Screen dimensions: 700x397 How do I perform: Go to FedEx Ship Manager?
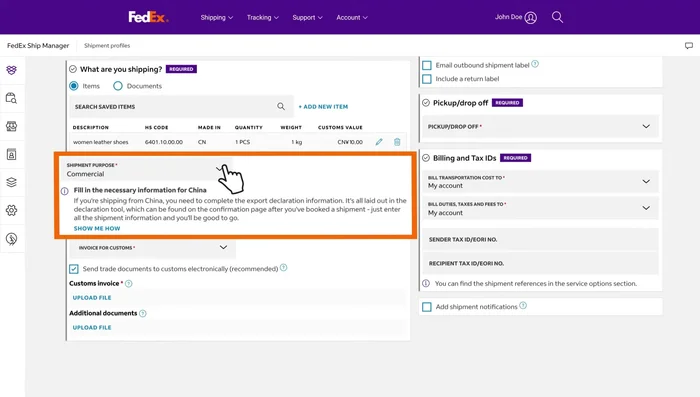tap(38, 46)
